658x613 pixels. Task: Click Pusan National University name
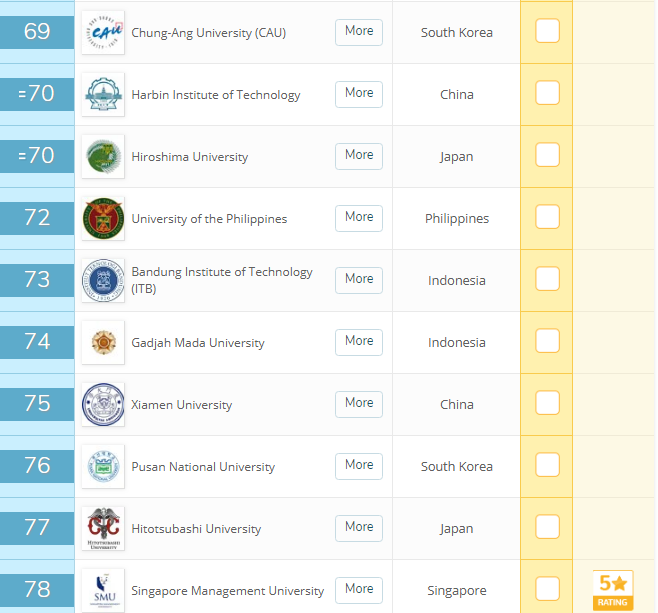pyautogui.click(x=203, y=467)
